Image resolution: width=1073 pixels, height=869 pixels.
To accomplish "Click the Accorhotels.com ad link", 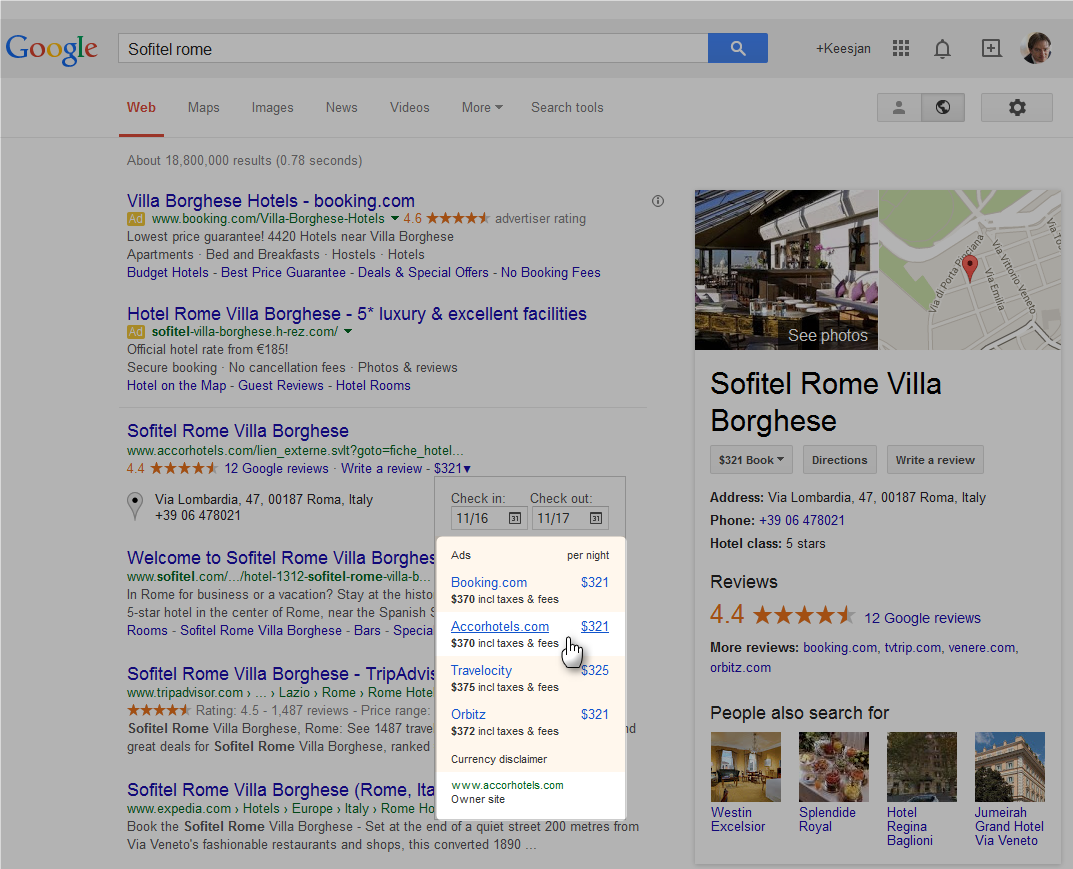I will click(500, 626).
